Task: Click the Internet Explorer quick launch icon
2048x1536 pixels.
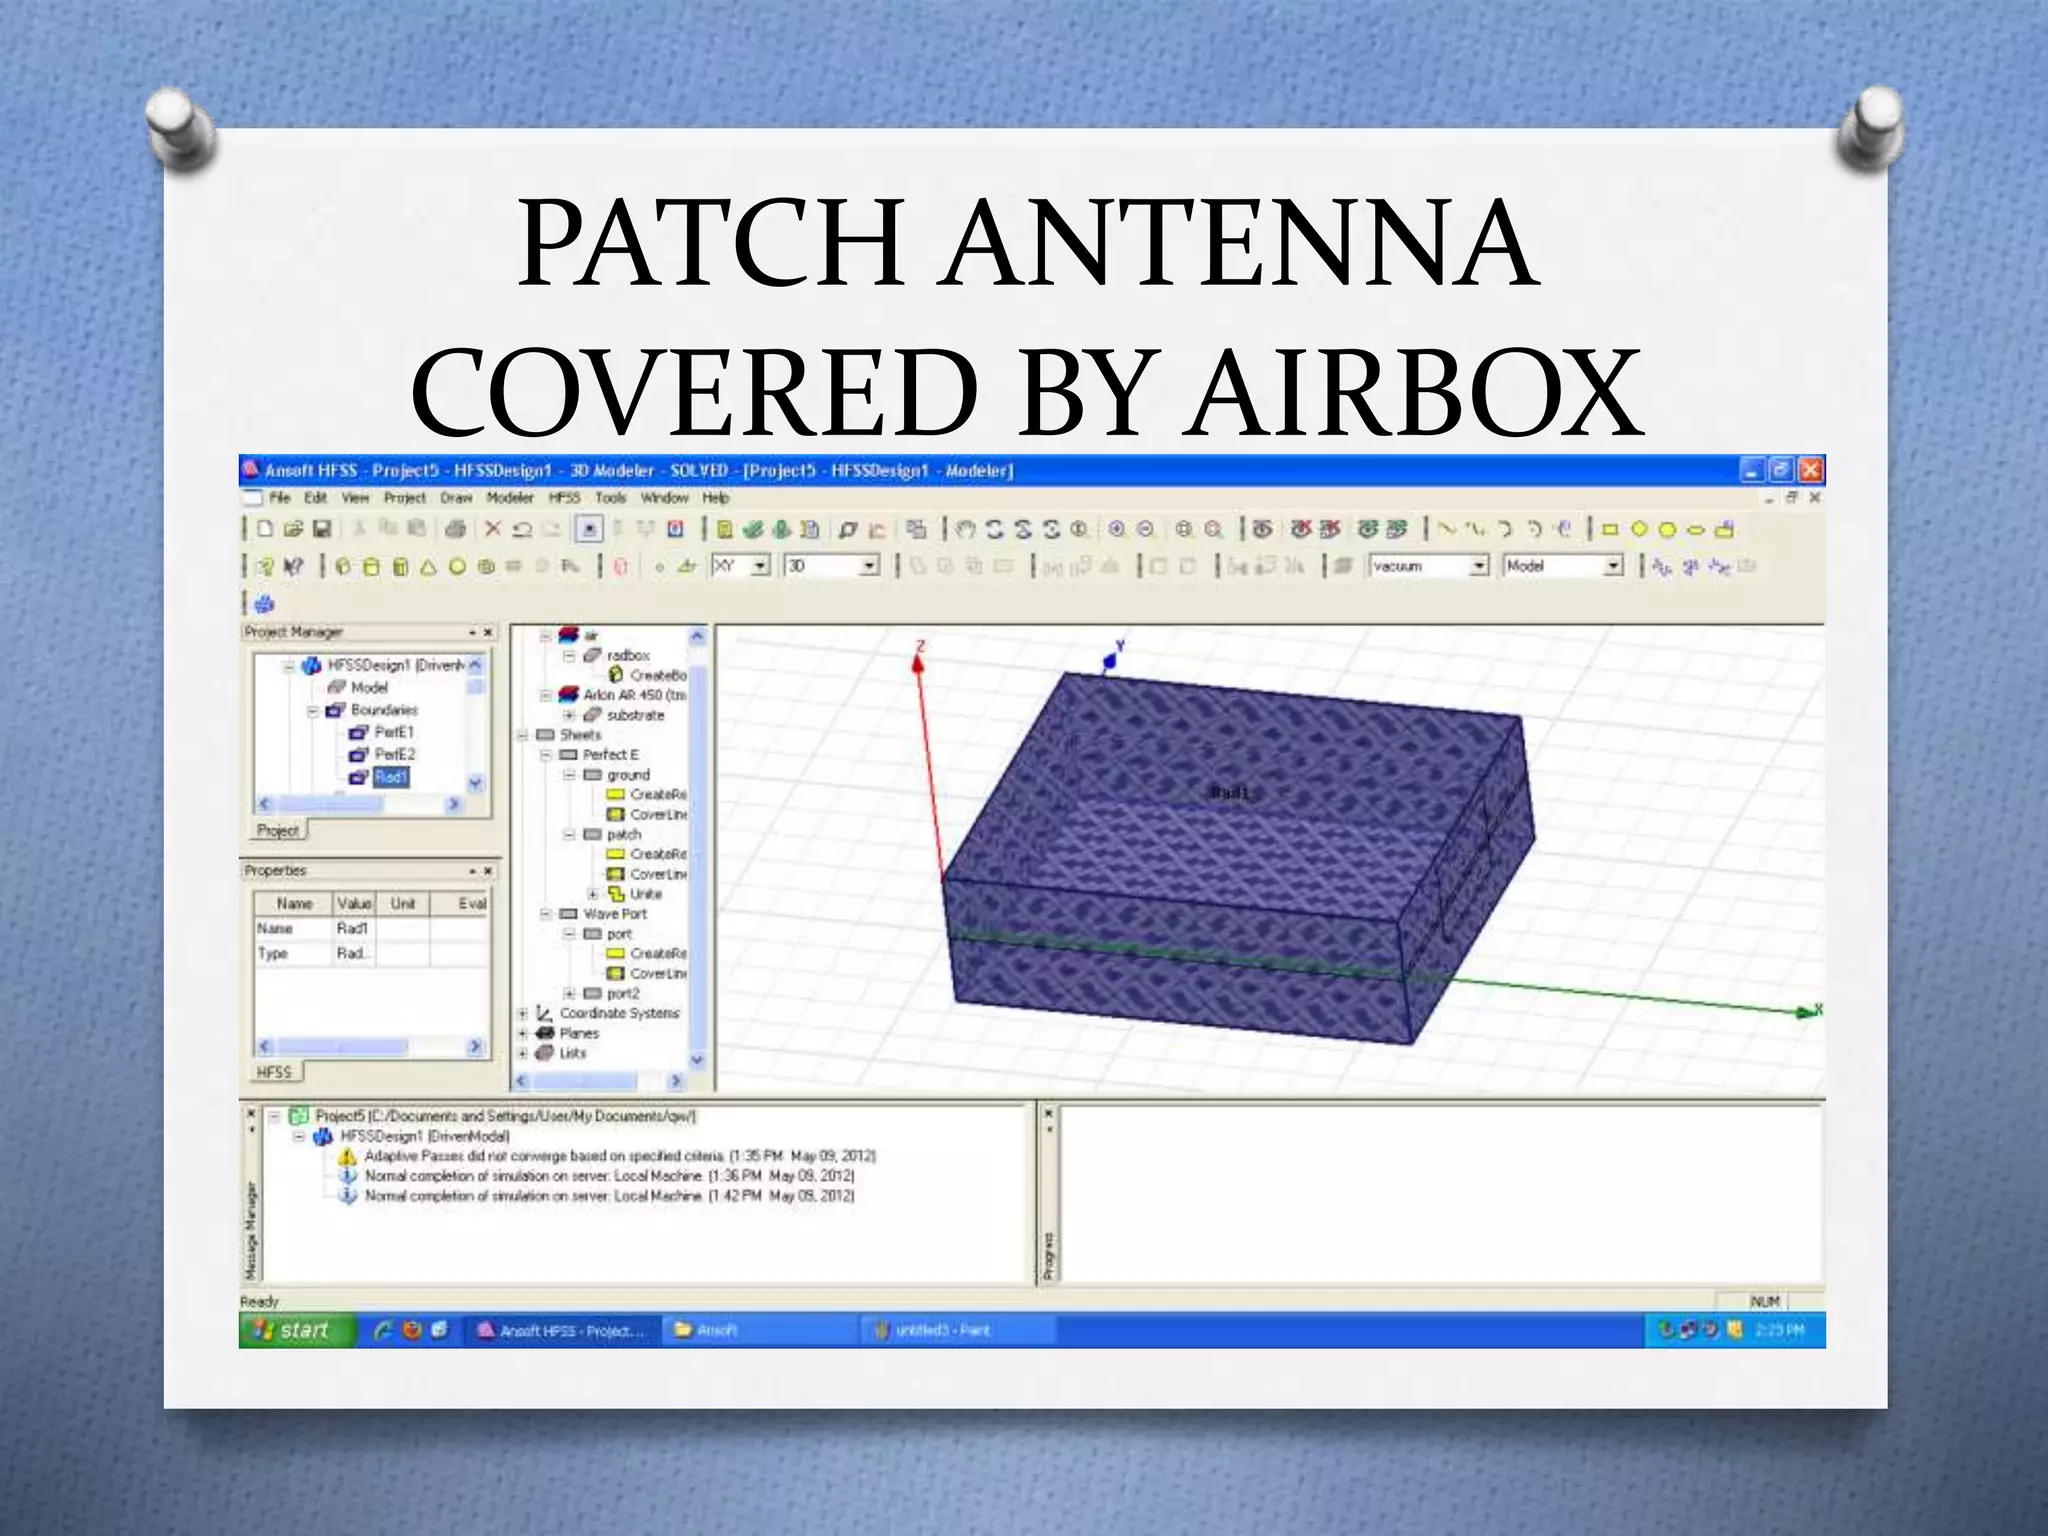Action: click(x=383, y=1330)
